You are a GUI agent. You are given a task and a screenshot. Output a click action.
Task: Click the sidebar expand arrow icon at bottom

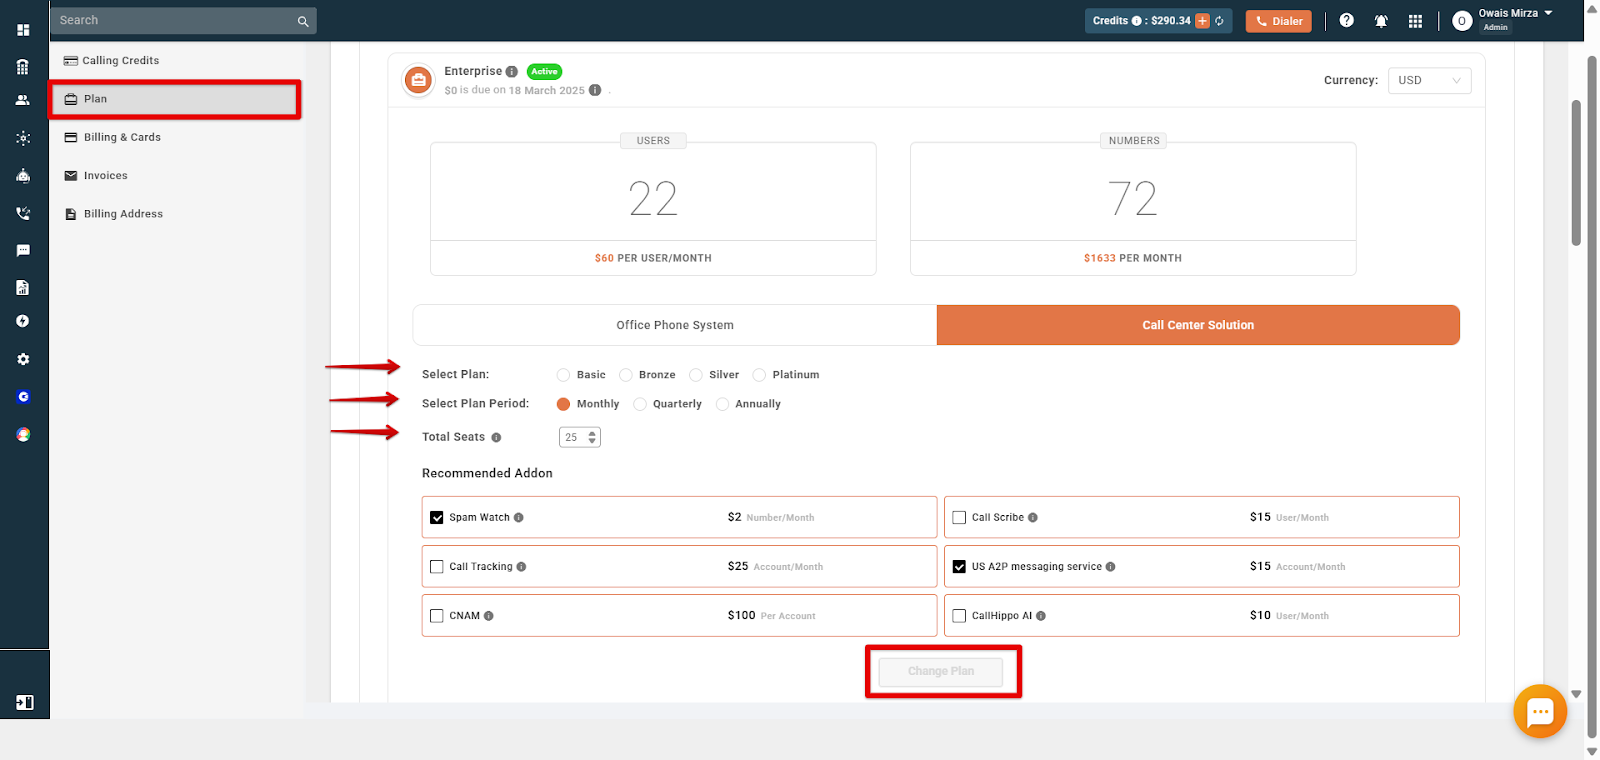(24, 703)
